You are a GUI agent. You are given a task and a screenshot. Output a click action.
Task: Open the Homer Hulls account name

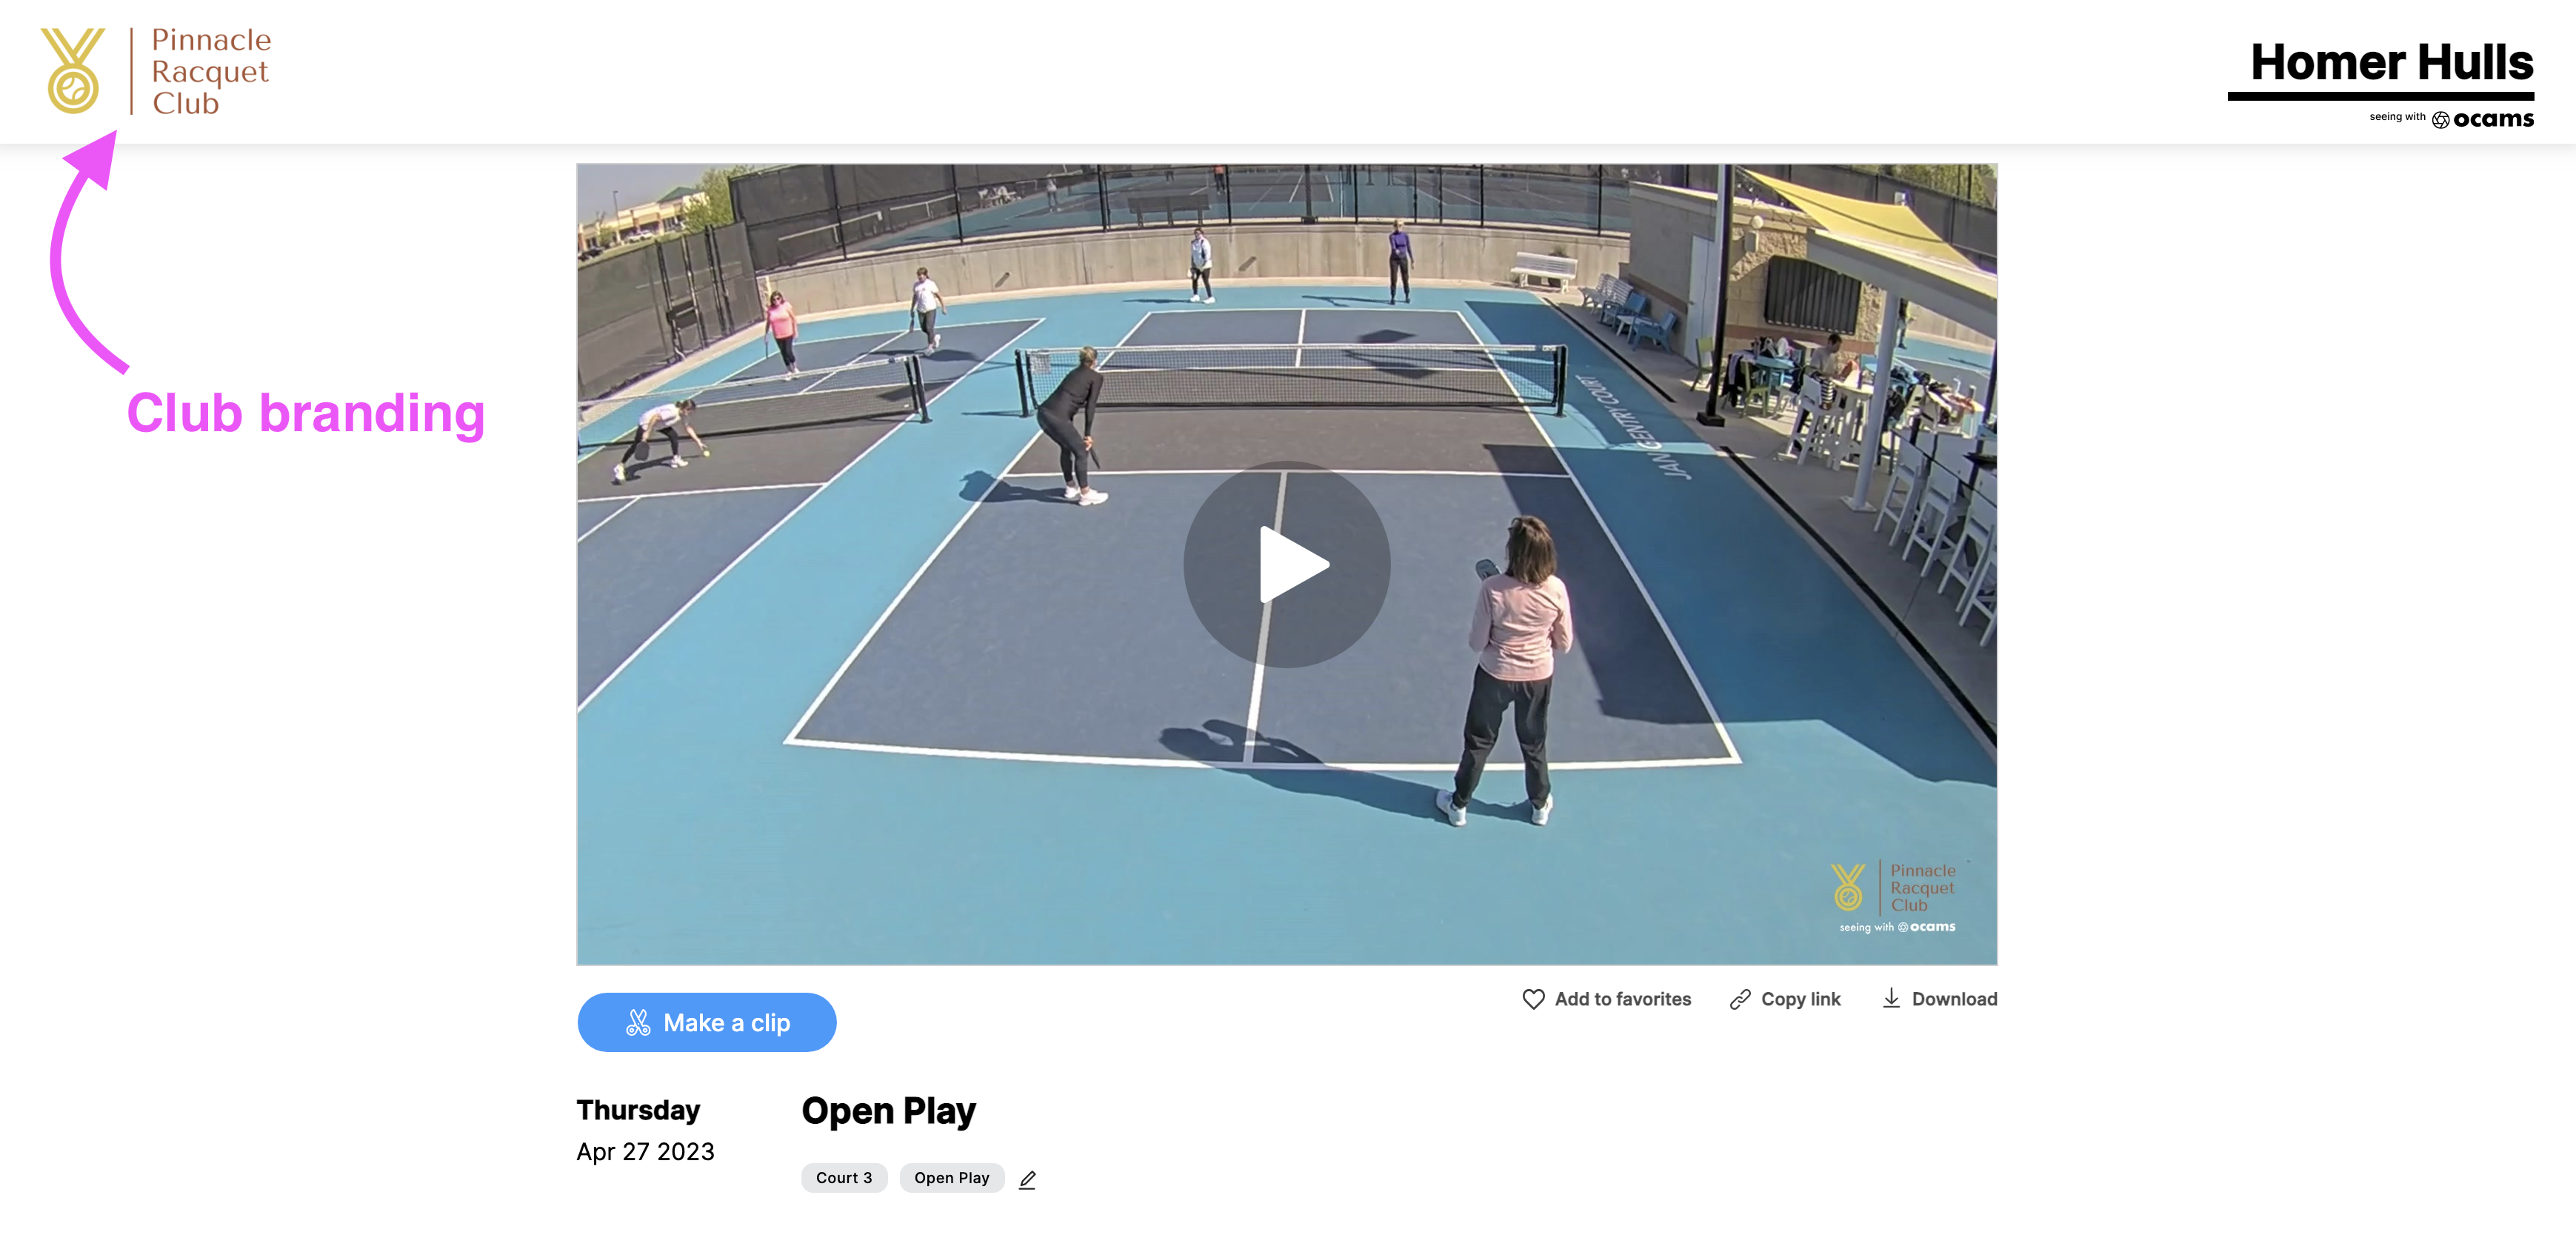[2391, 62]
